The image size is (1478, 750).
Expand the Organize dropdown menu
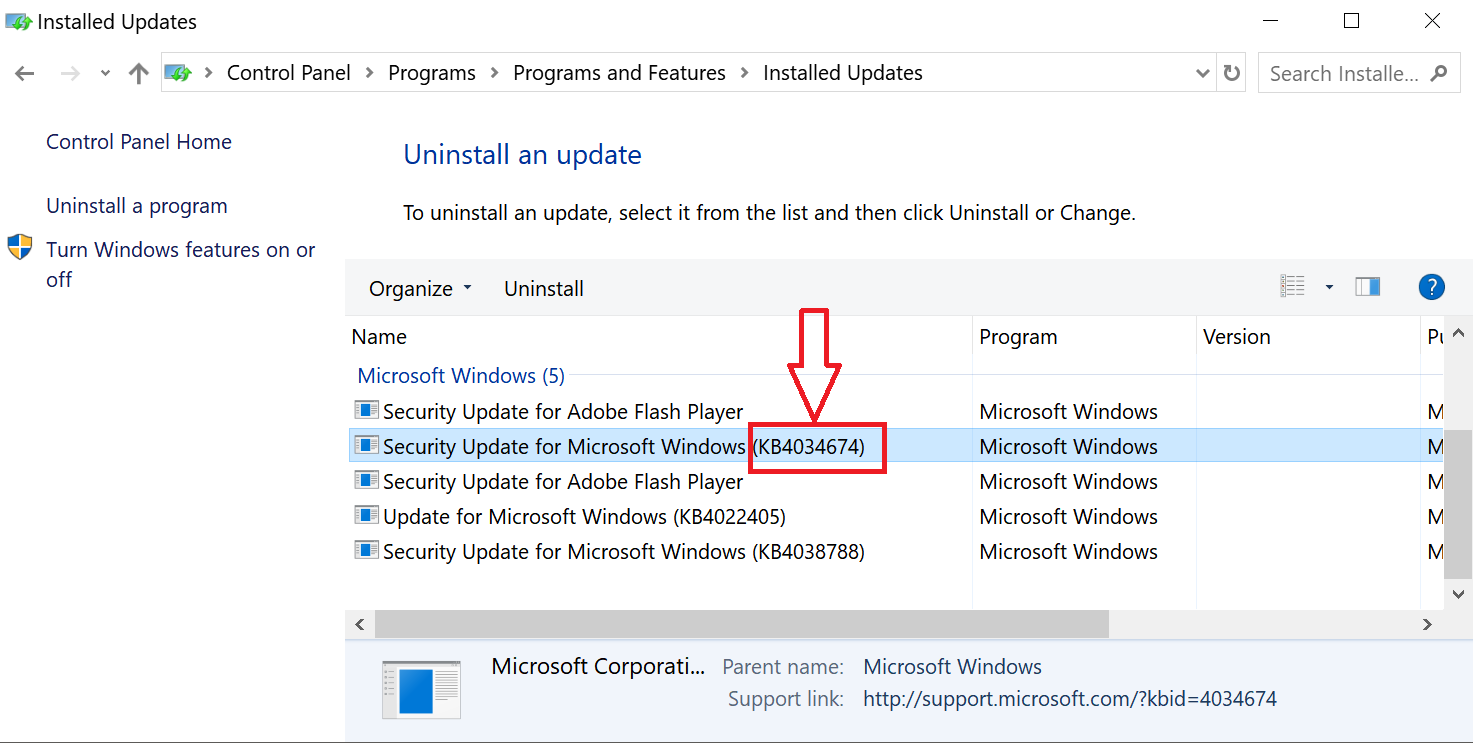[420, 289]
